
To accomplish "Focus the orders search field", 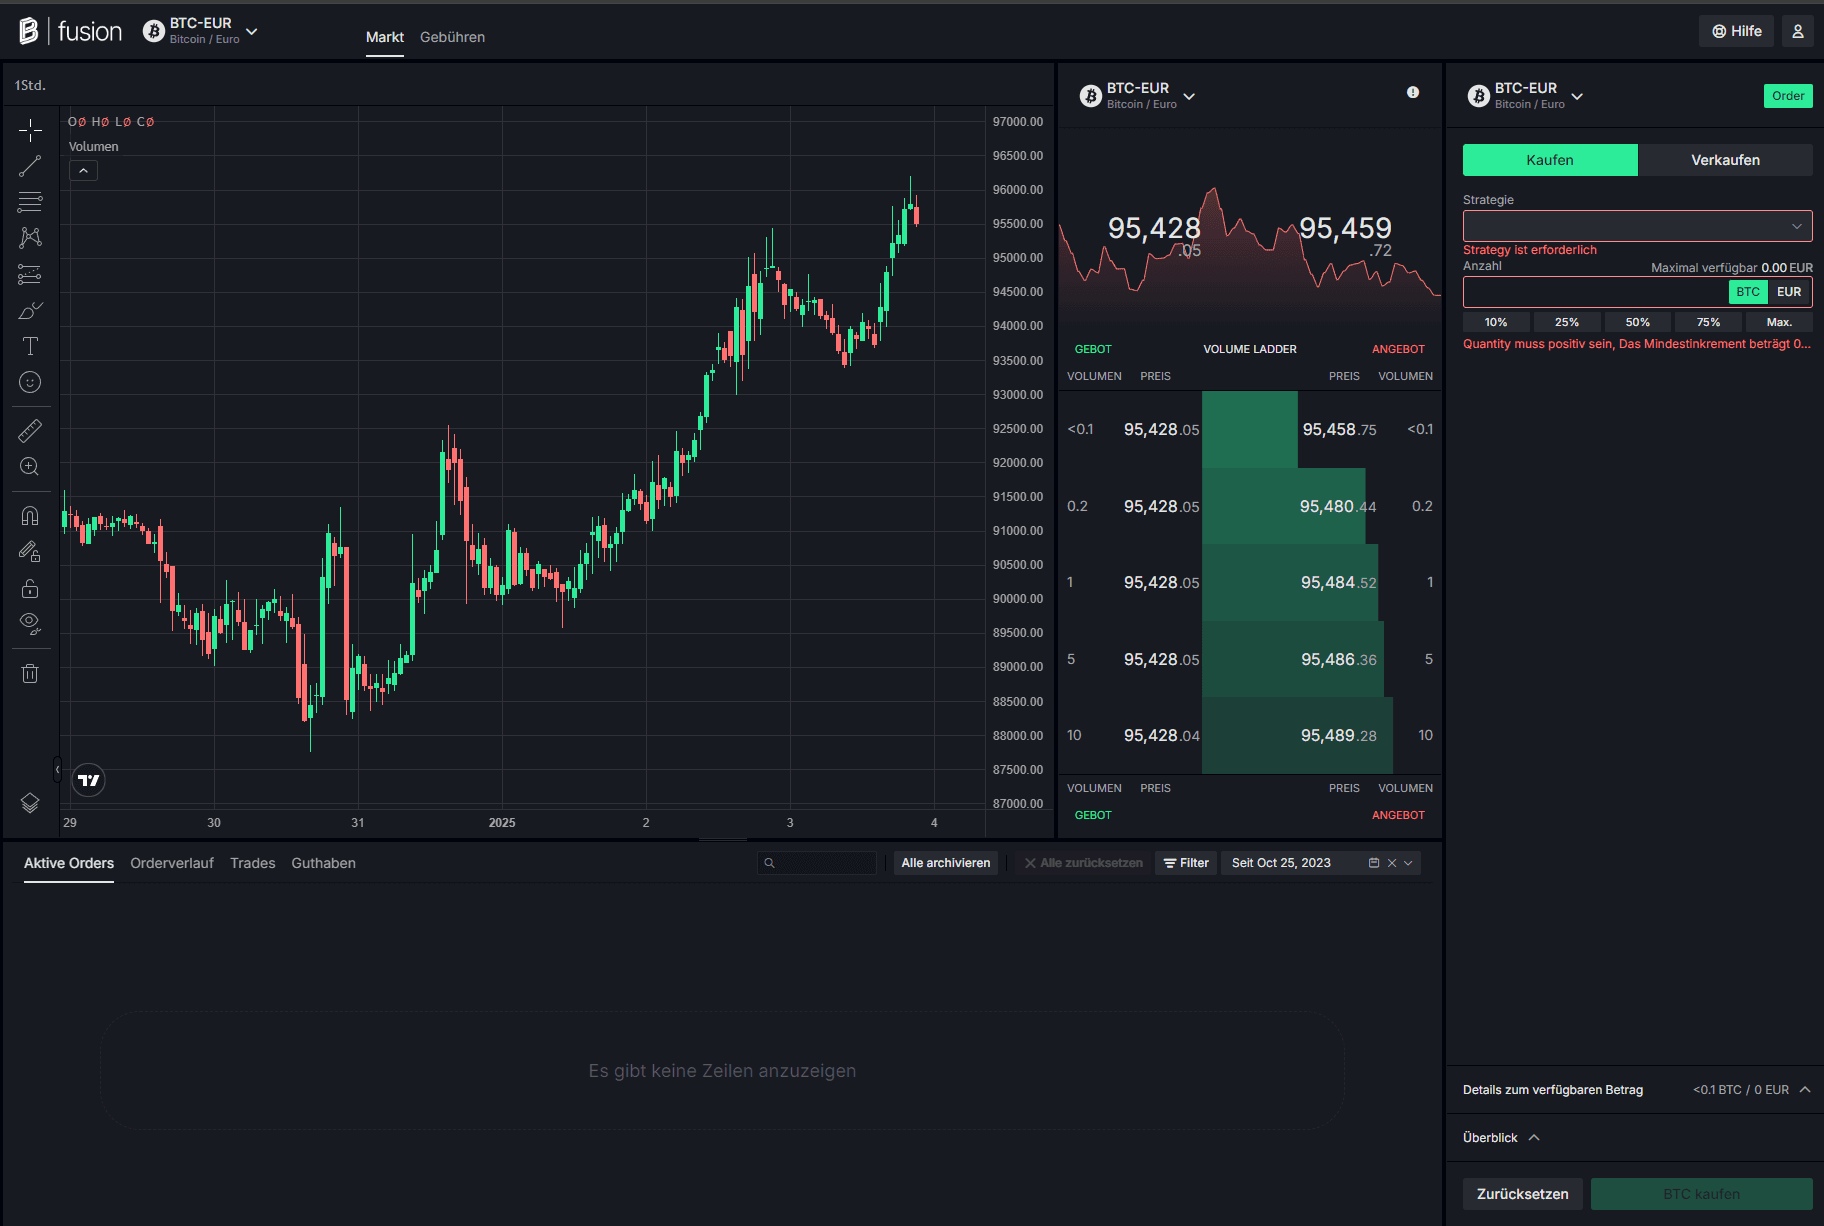I will [817, 863].
